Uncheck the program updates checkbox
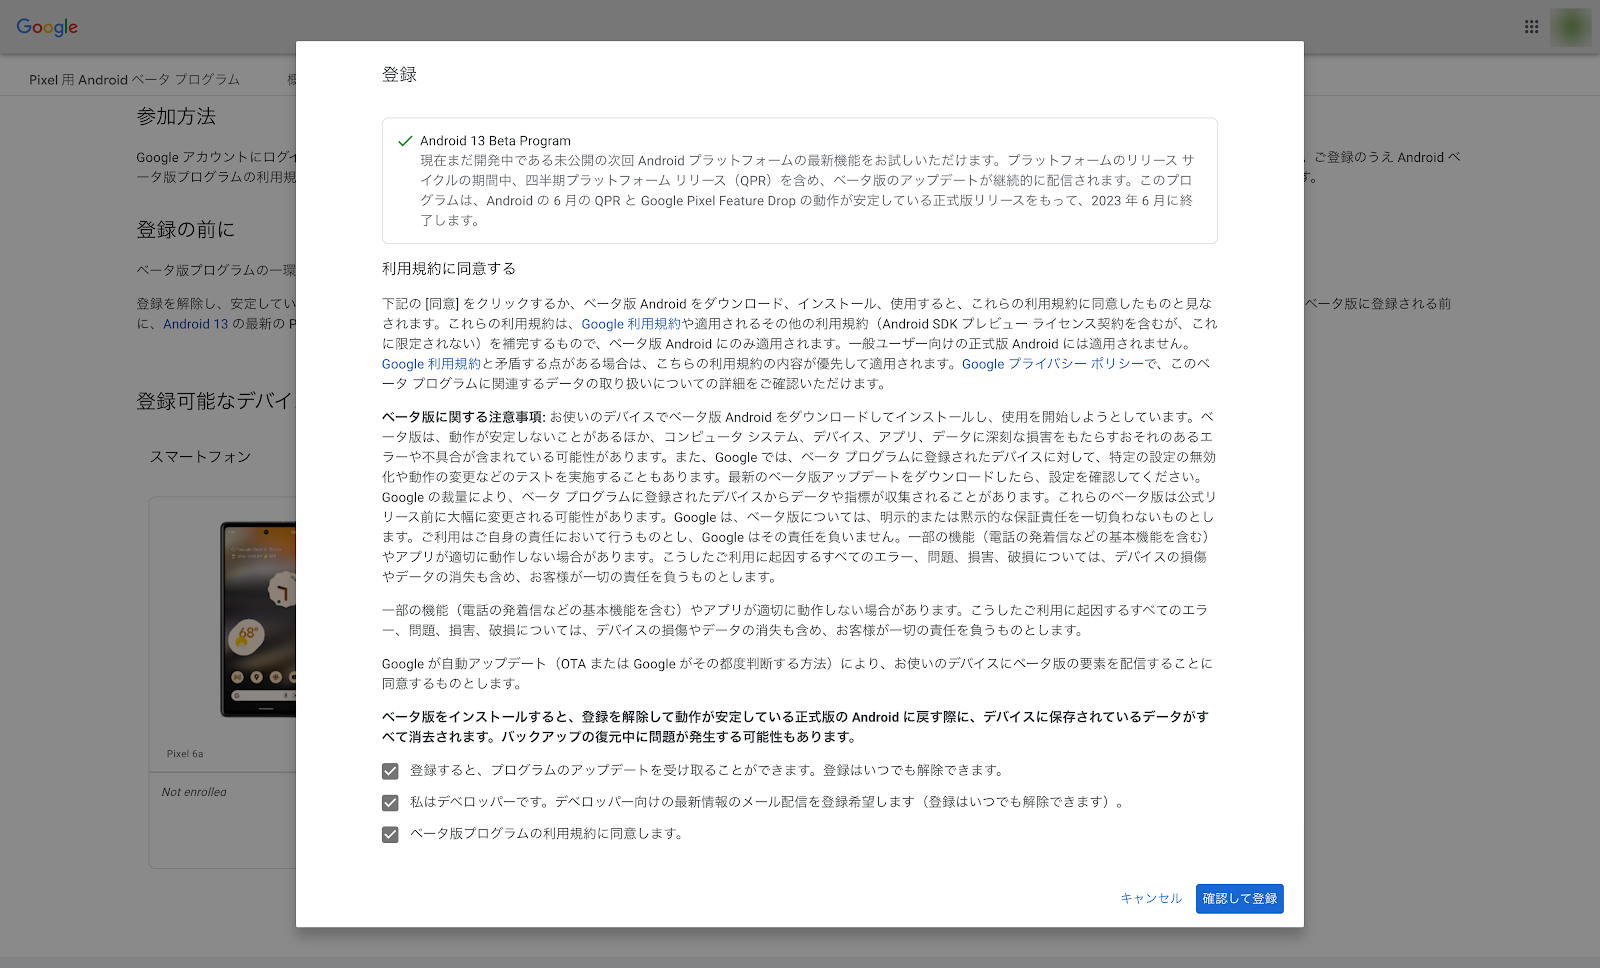The image size is (1600, 968). click(390, 771)
